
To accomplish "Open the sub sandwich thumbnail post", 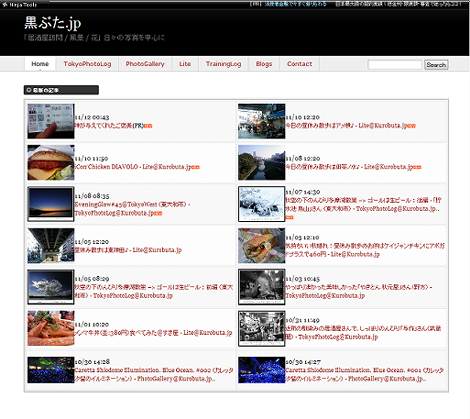I will click(x=261, y=246).
